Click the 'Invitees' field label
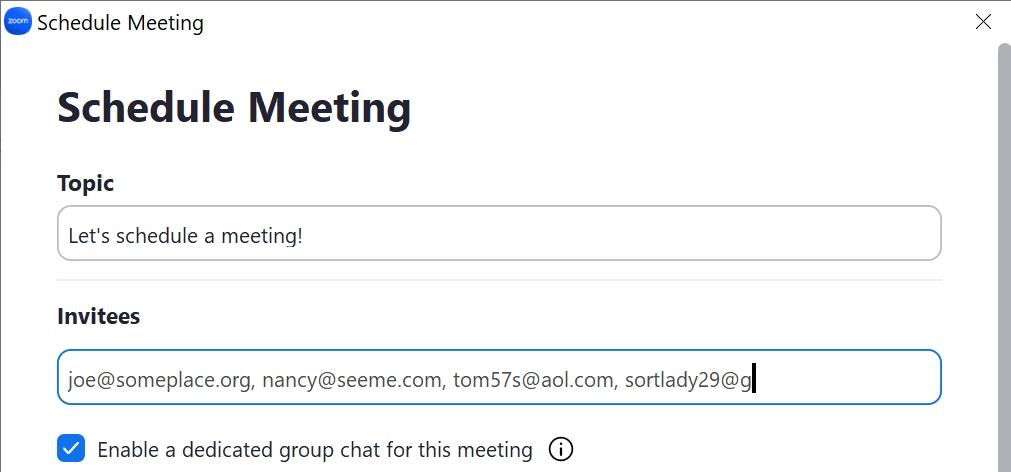 [x=99, y=317]
